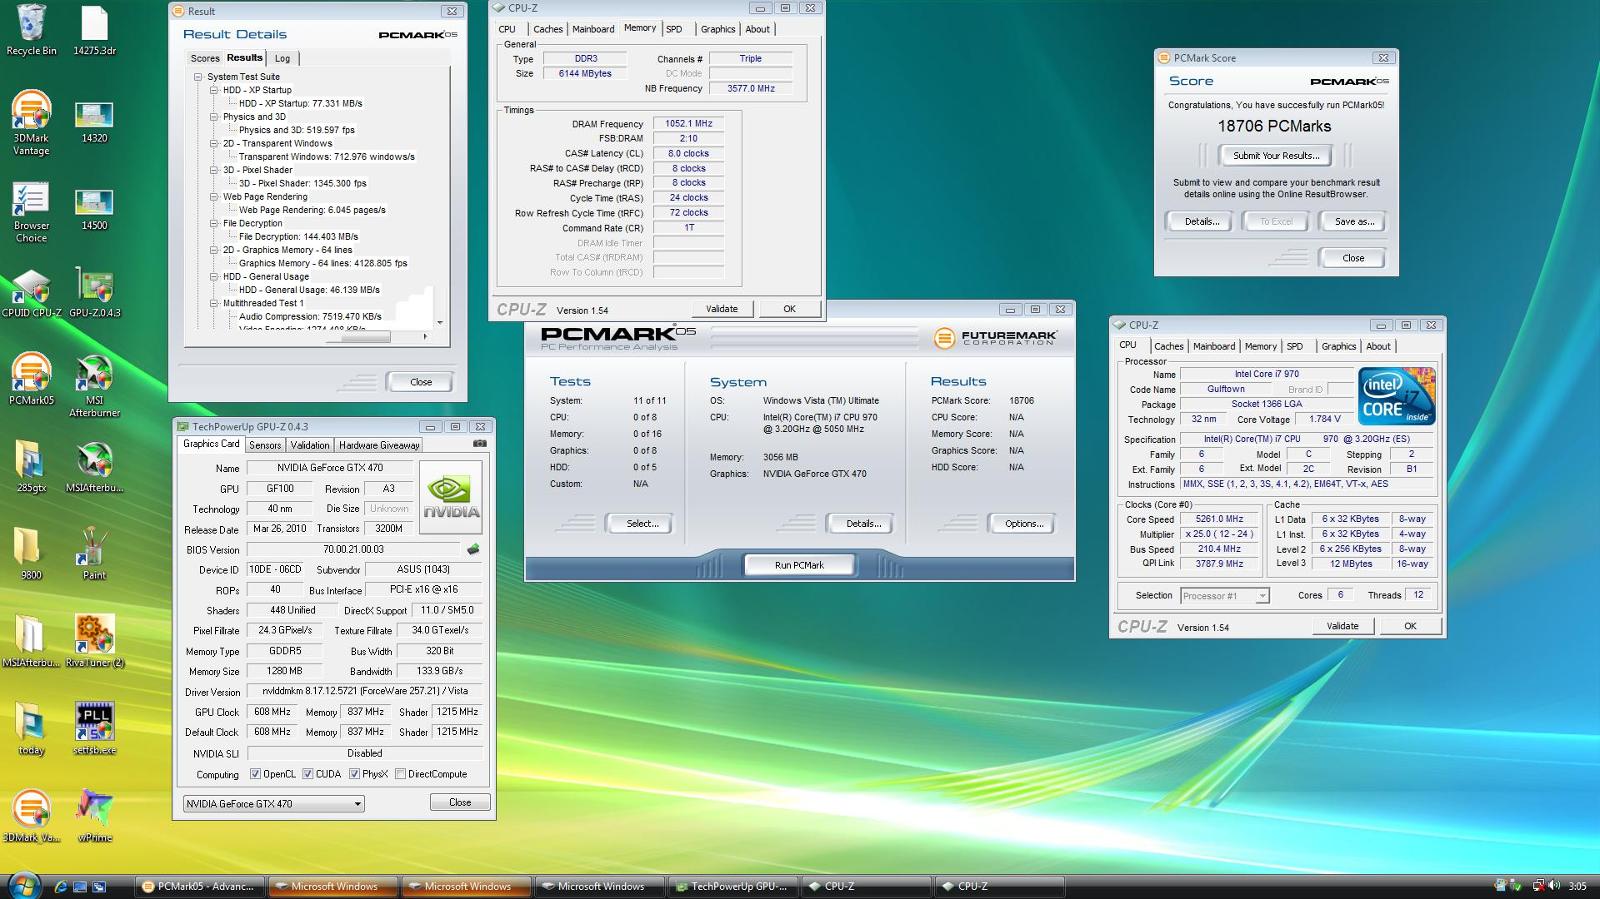1600x899 pixels.
Task: Click Submit Your Results button
Action: [x=1275, y=156]
